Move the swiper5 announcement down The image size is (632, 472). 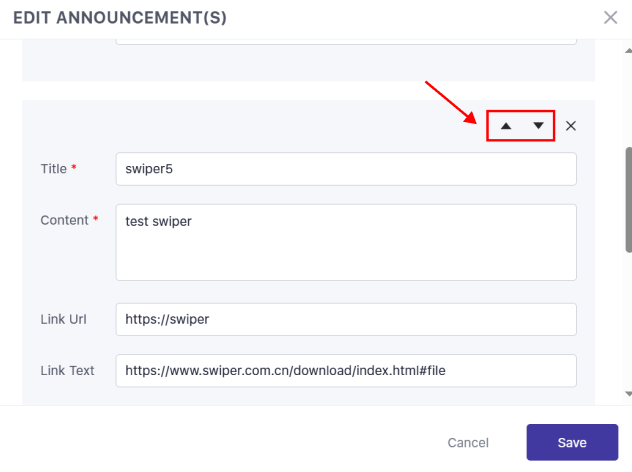[538, 126]
